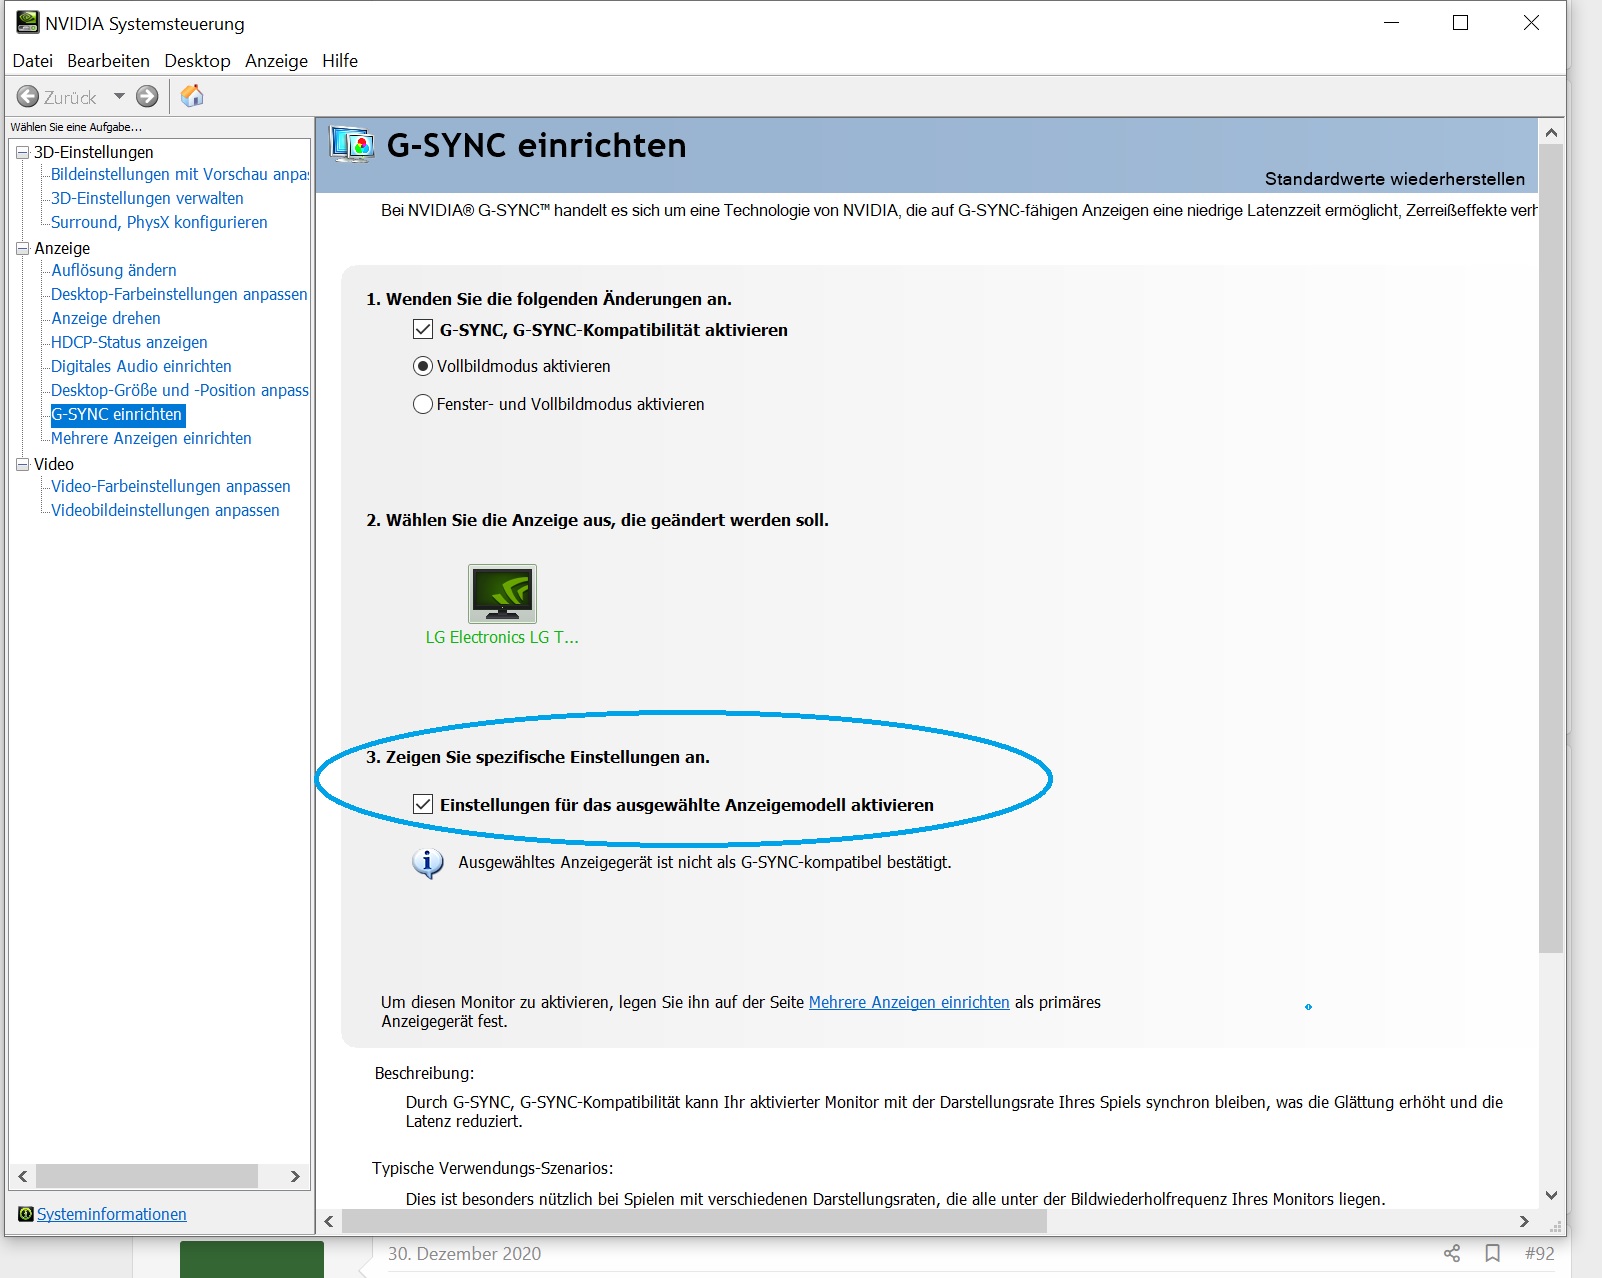Minimize the NVIDIA Systemsteuerung window
1602x1278 pixels.
[1391, 22]
